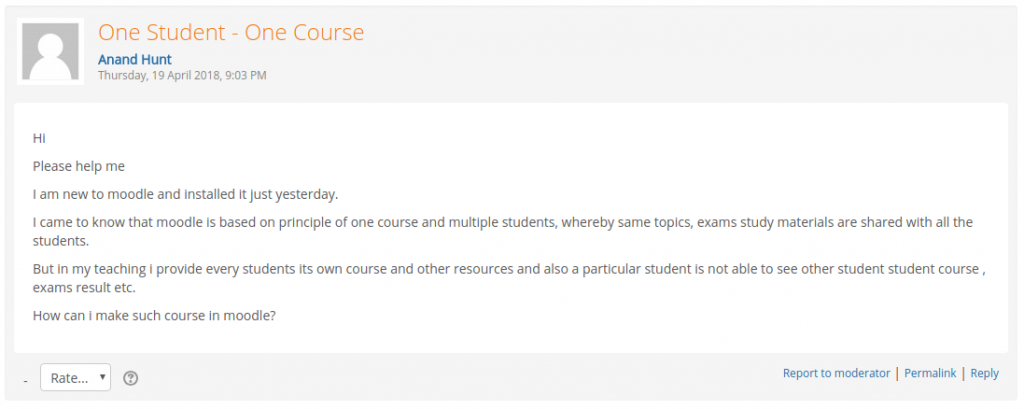
Task: Open the Rate... dropdown
Action: (x=75, y=378)
